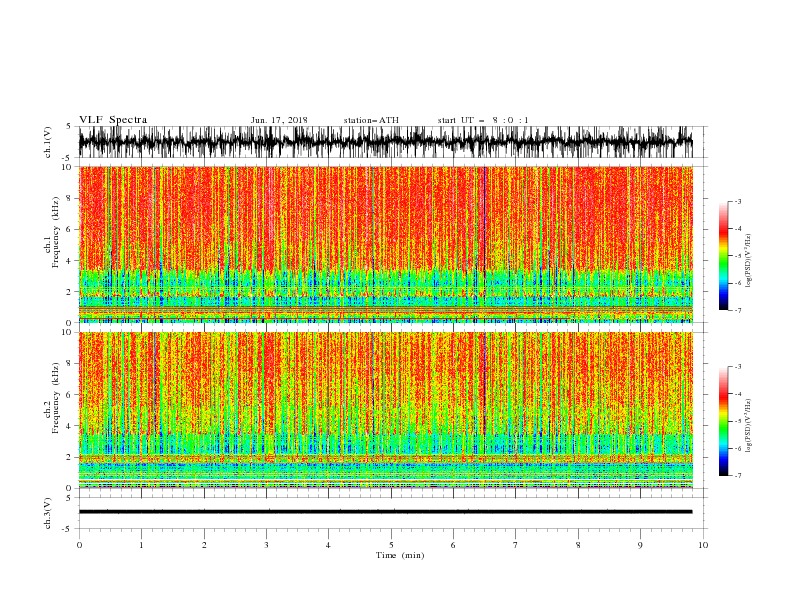The width and height of the screenshot is (792, 612).
Task: Select the "start UT = 8 :0 :1" text
Action: click(x=483, y=120)
